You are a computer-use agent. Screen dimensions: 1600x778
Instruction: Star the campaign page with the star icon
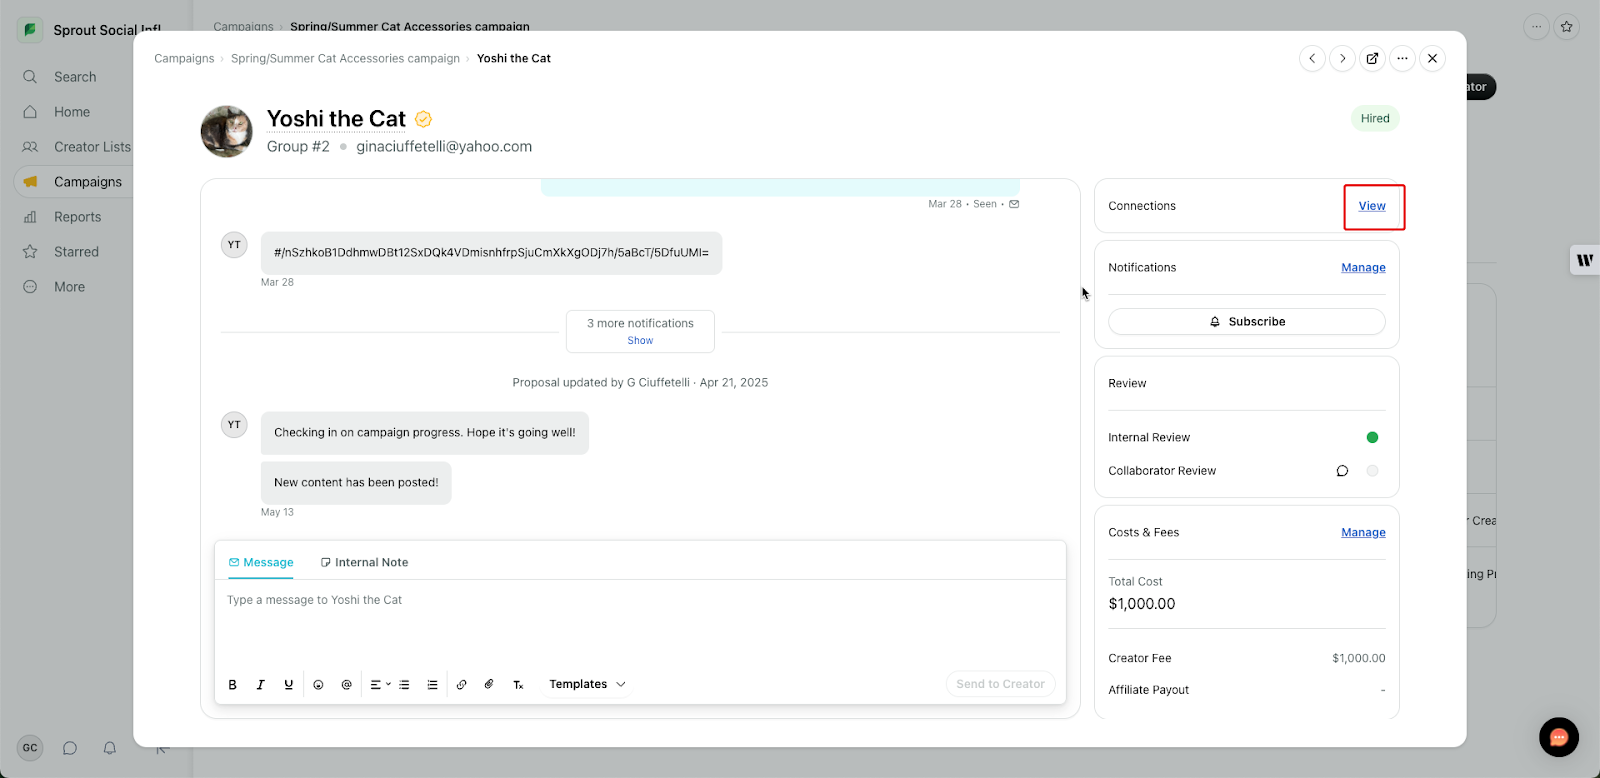tap(1567, 27)
